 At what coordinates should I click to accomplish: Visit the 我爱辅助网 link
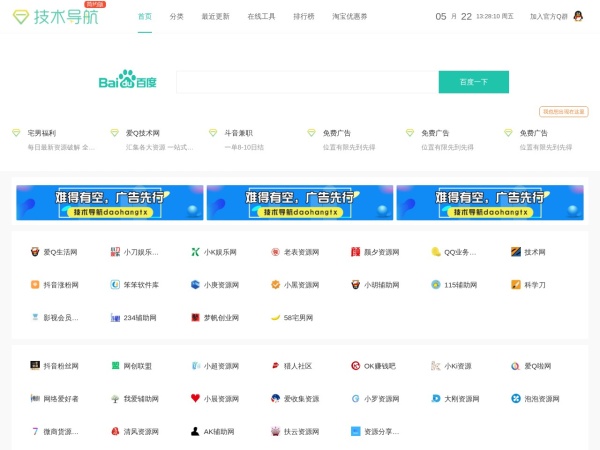pyautogui.click(x=141, y=399)
